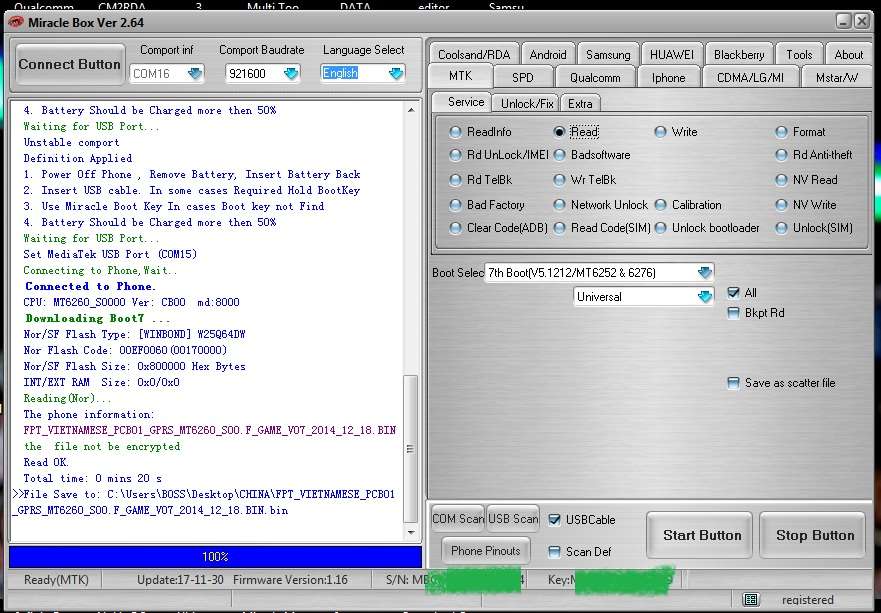Viewport: 881px width, 613px height.
Task: Click the Phone Pinouts button
Action: click(486, 551)
